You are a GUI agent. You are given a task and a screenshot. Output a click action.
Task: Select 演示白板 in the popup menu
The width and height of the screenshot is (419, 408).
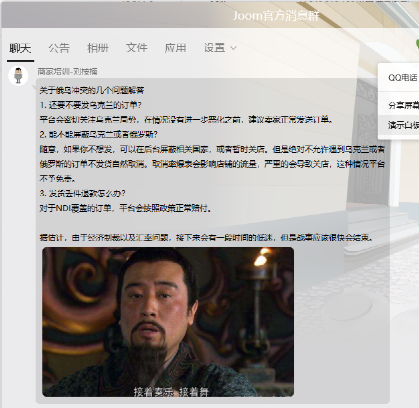(x=403, y=125)
